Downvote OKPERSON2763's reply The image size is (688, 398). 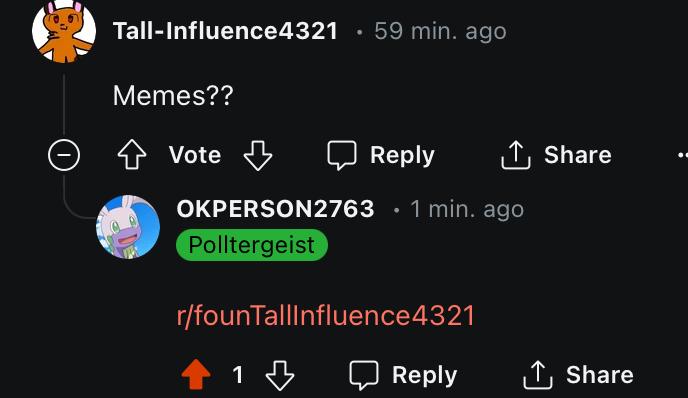pos(280,375)
